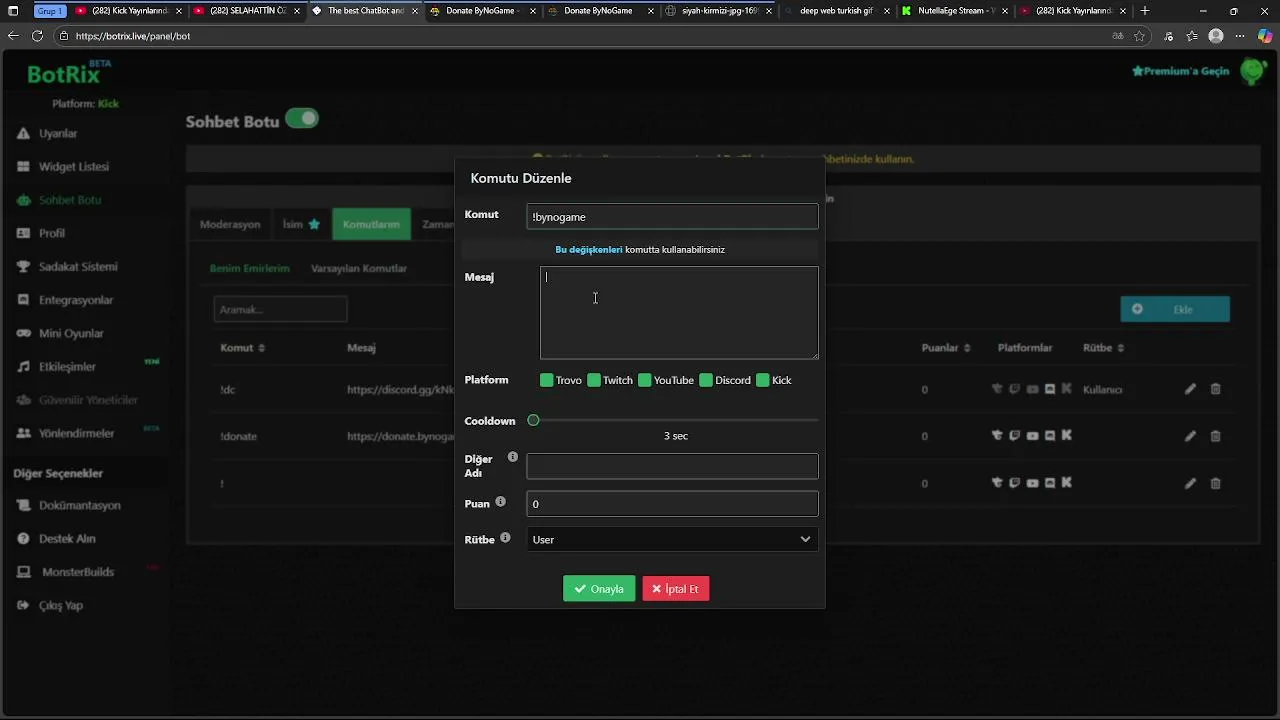Screen dimensions: 1280x720
Task: Go back with browser back arrow
Action: click(13, 36)
